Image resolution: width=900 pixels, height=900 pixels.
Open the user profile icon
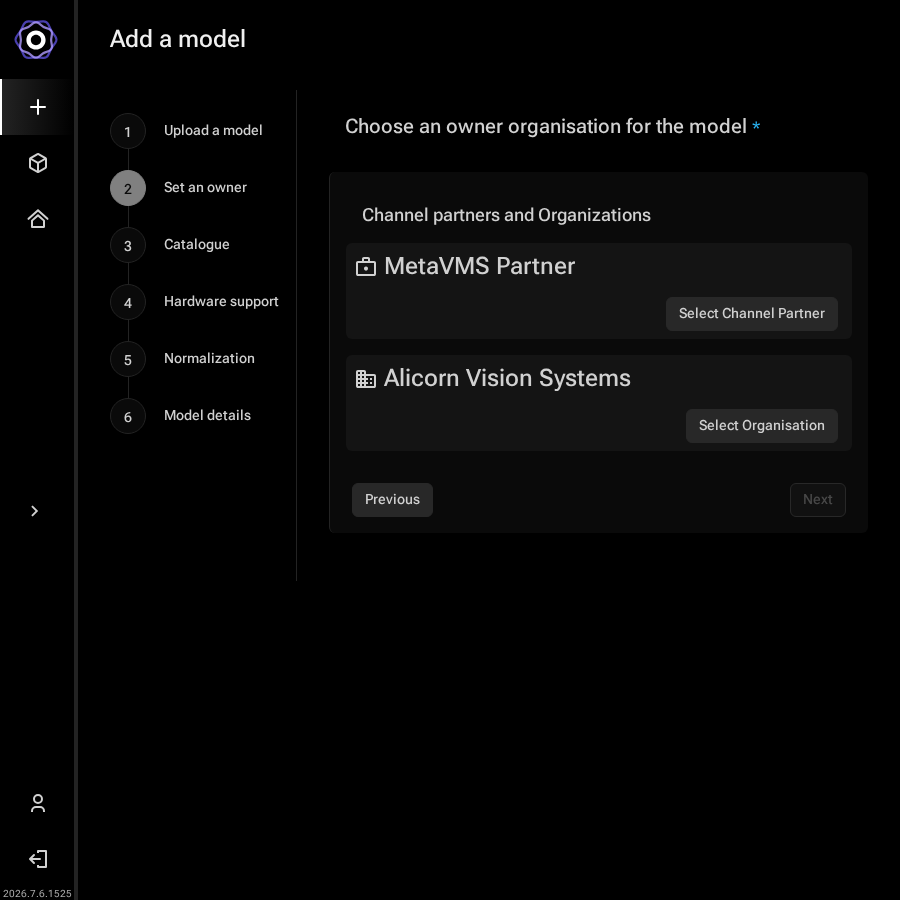pyautogui.click(x=38, y=803)
